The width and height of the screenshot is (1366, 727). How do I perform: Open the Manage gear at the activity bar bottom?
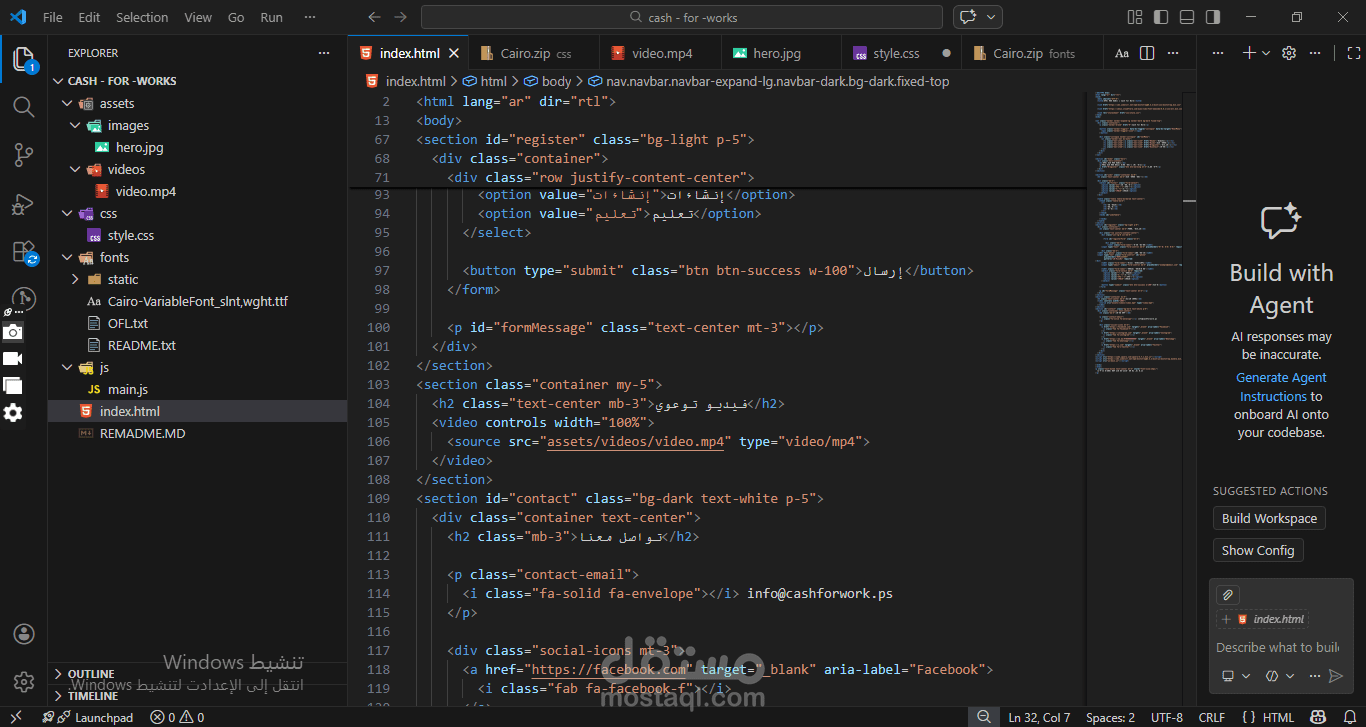coord(23,682)
